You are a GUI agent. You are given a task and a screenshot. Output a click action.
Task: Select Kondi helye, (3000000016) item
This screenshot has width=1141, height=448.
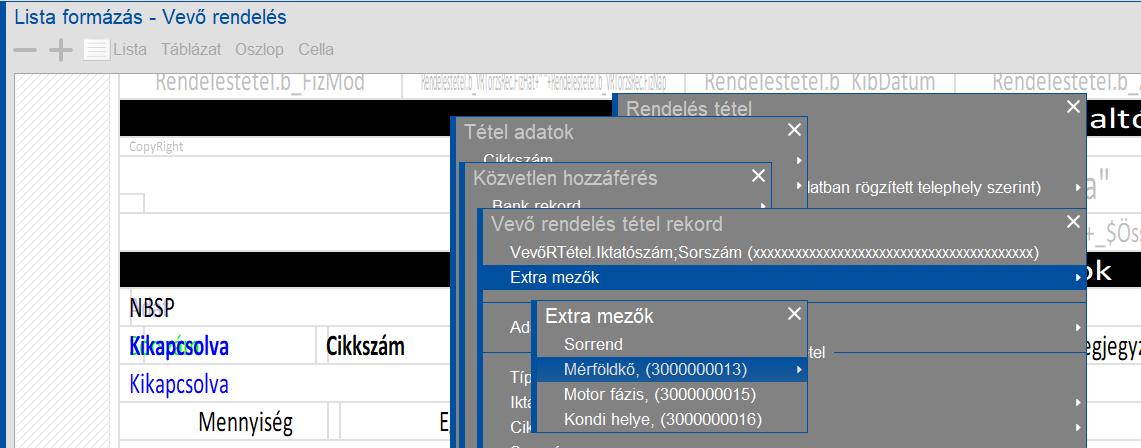[671, 419]
